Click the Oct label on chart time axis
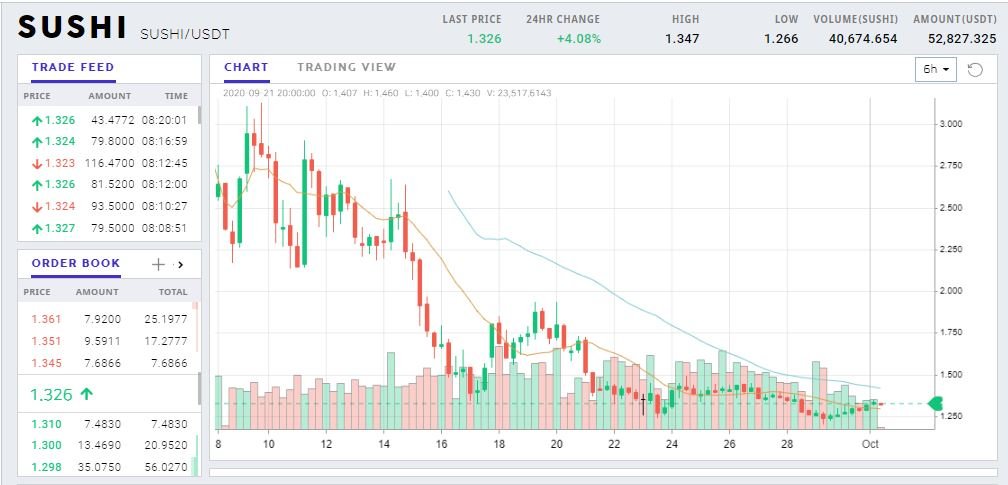This screenshot has width=1008, height=485. point(870,444)
